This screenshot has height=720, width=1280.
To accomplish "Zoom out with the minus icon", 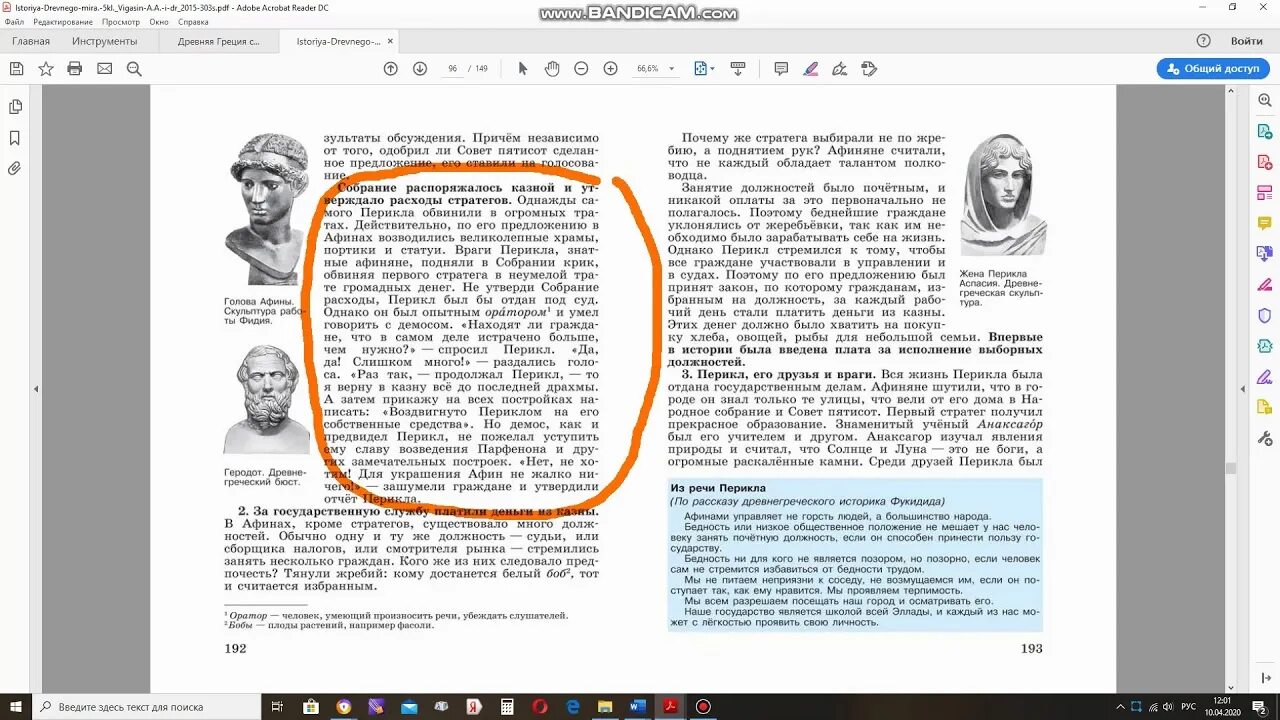I will point(581,69).
